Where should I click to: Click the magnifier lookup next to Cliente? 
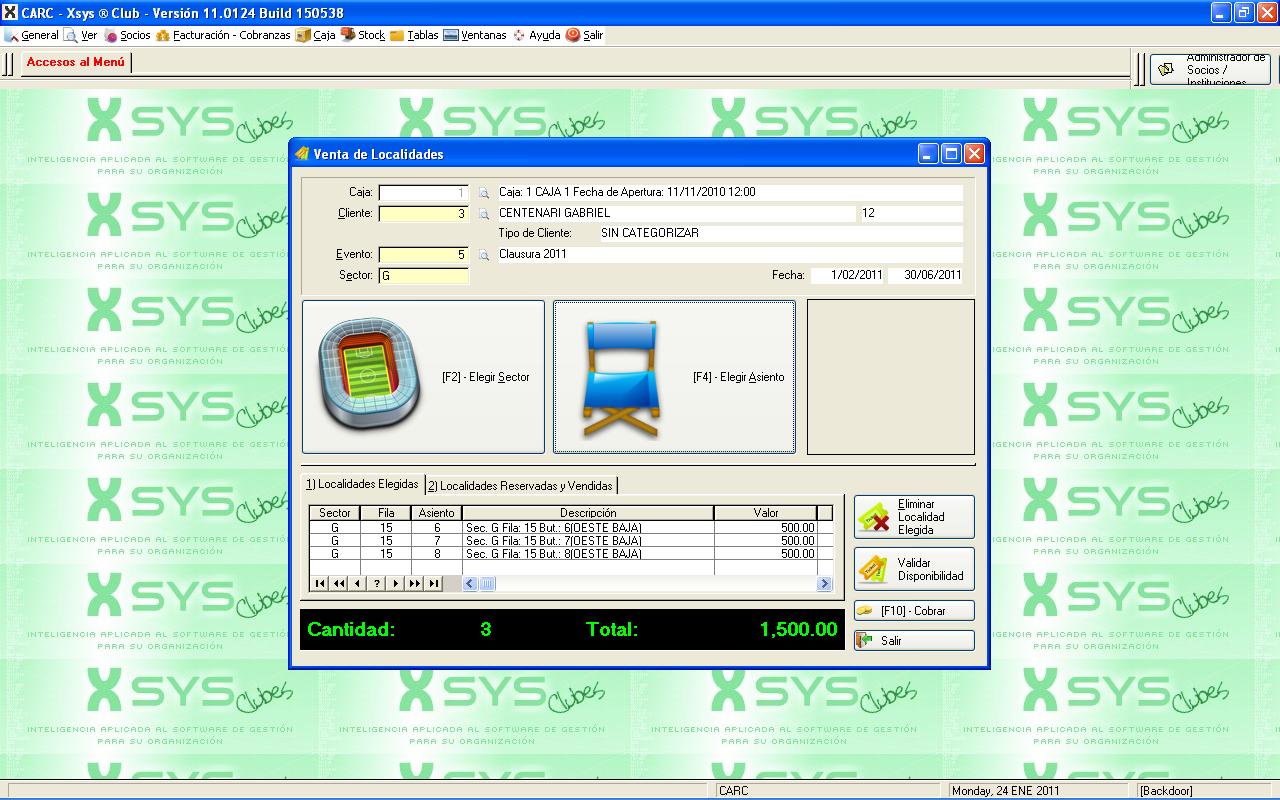point(483,214)
